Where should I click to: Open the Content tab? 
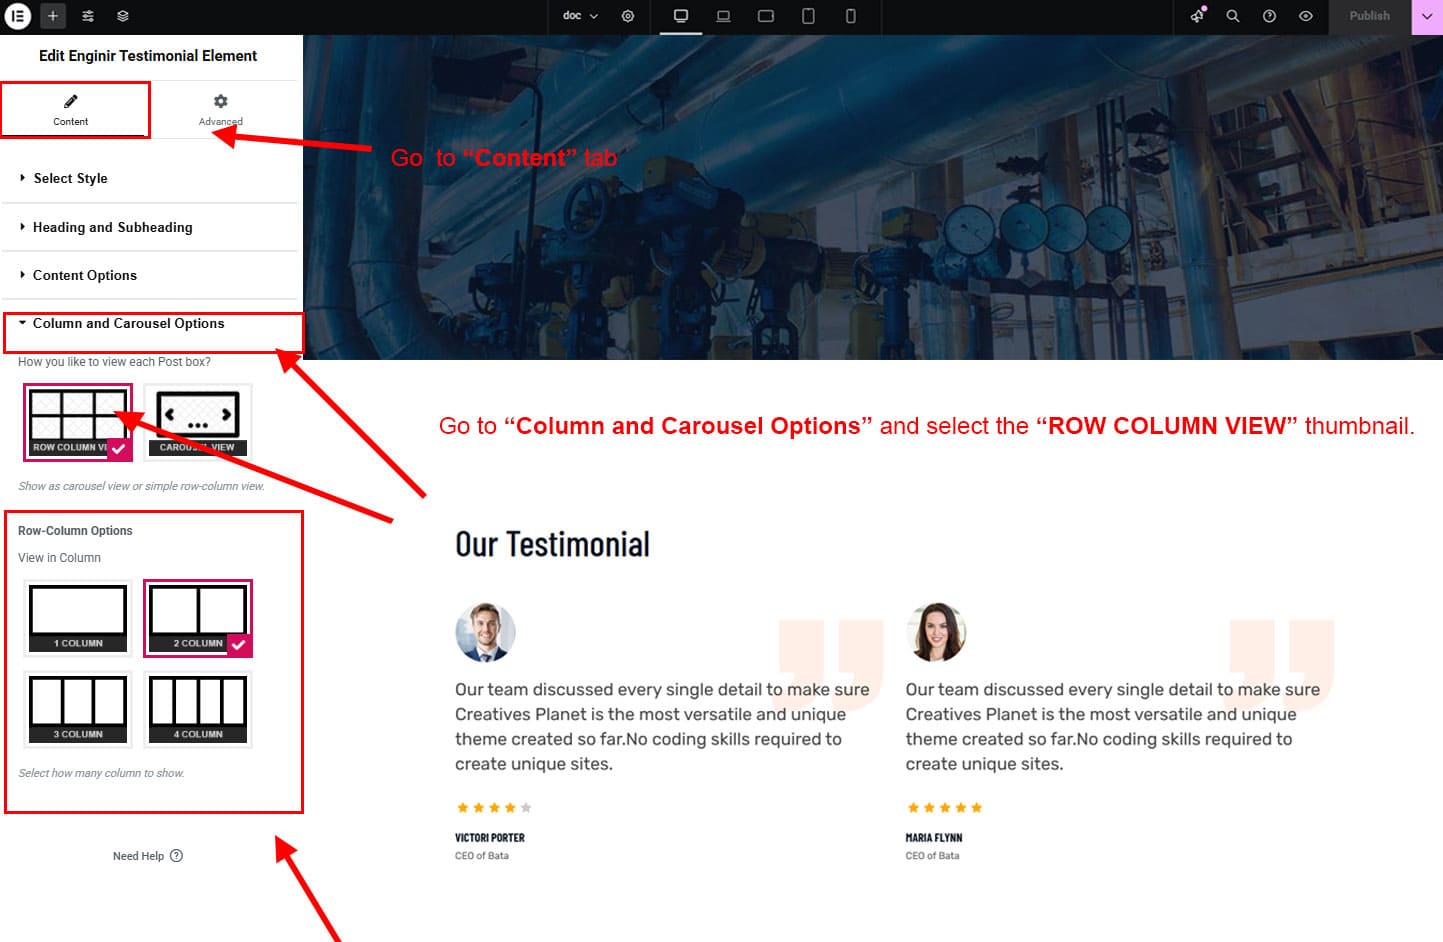pos(71,109)
